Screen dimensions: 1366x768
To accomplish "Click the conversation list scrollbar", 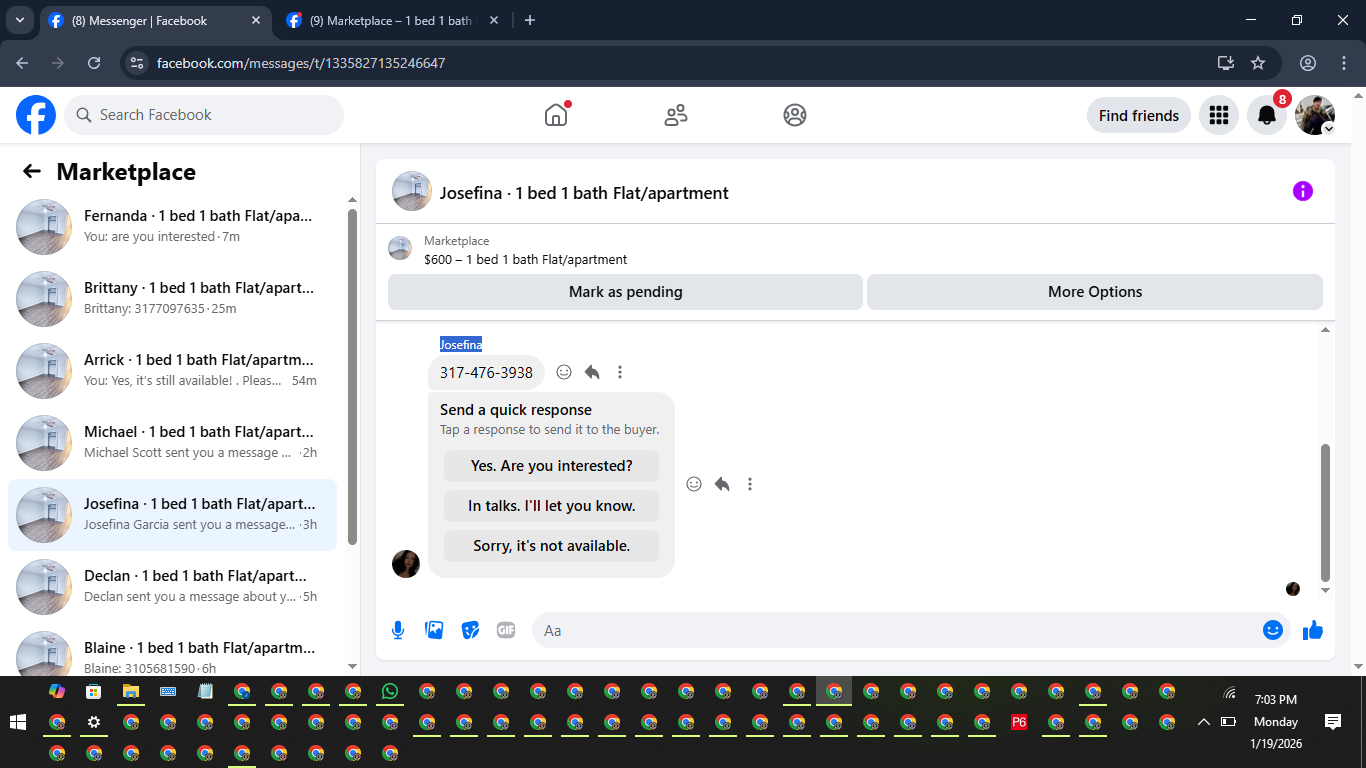I will (352, 377).
